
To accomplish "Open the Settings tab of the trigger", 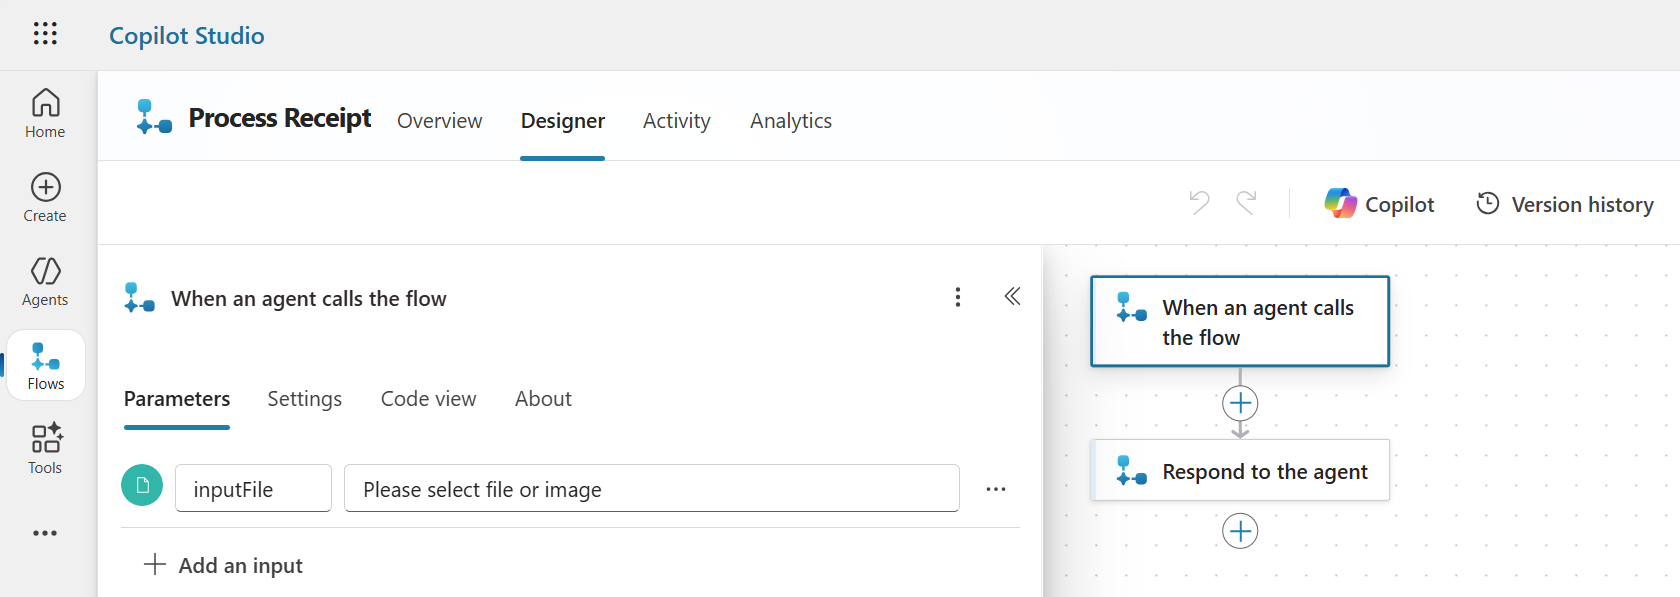I will click(x=304, y=399).
